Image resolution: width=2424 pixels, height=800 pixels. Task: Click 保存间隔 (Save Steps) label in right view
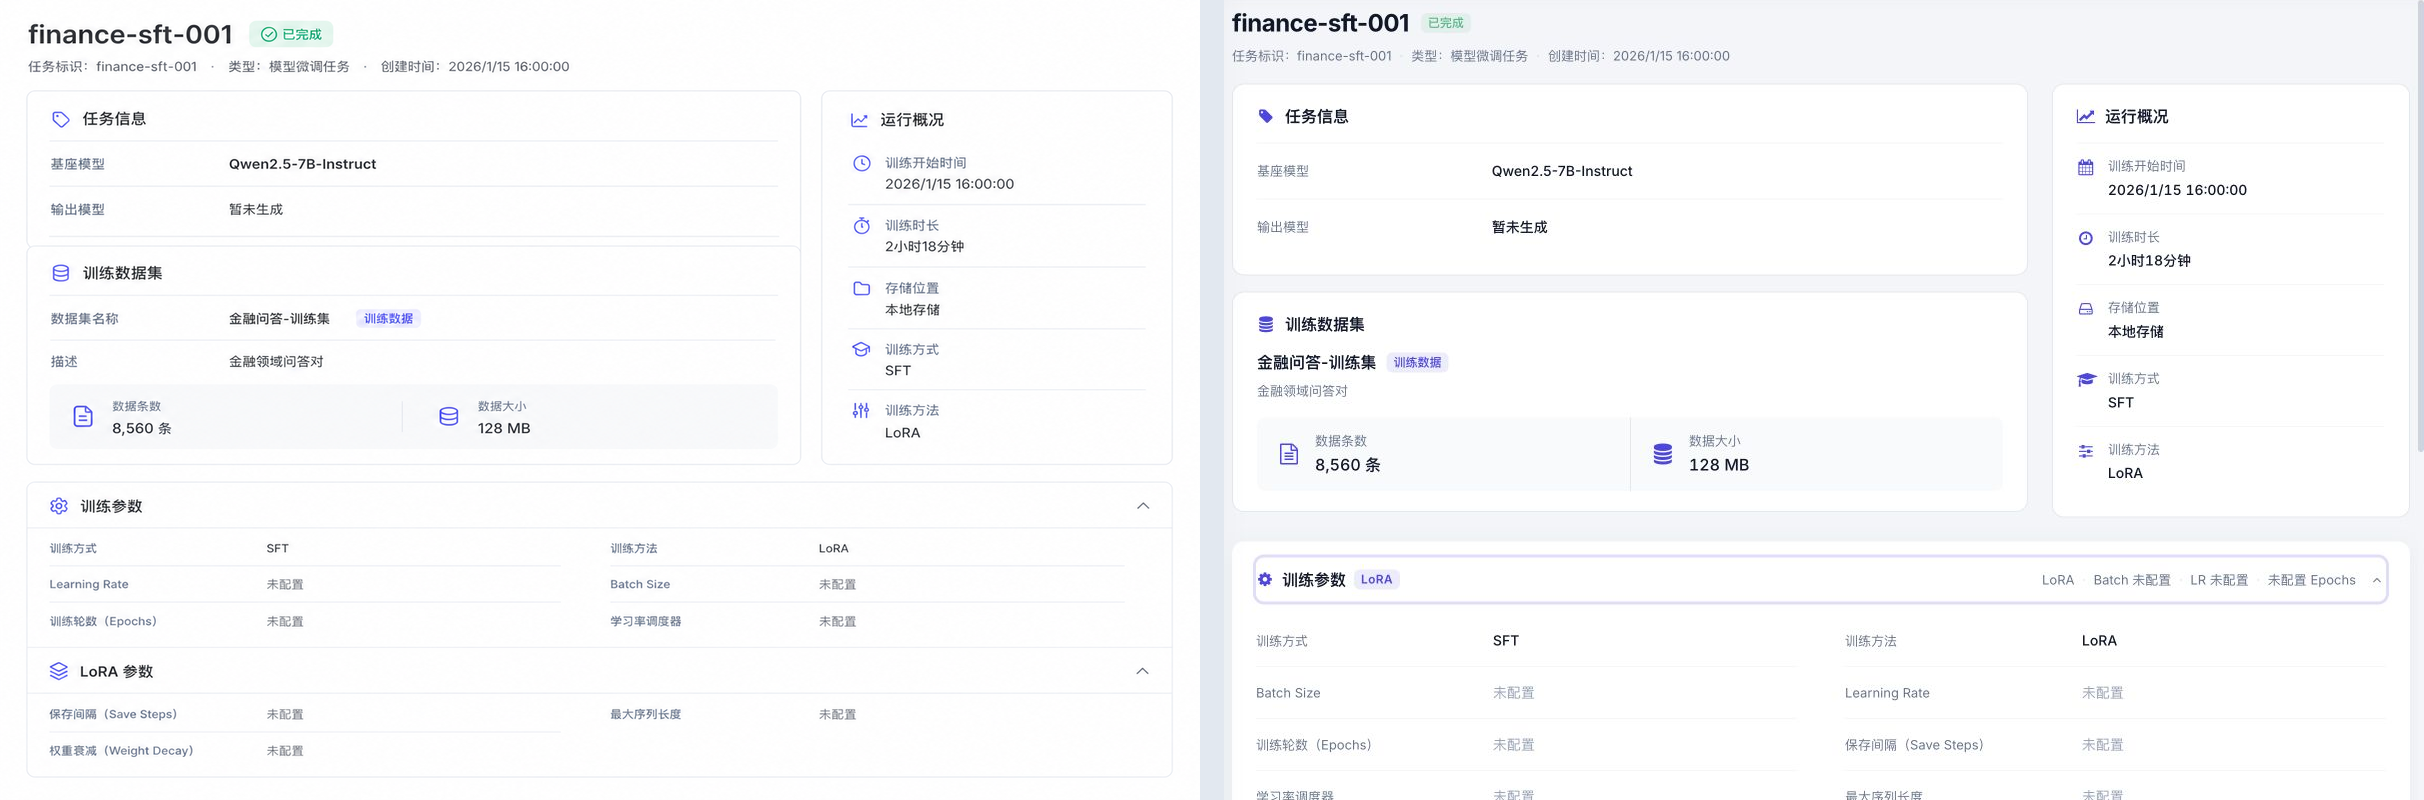[1914, 745]
